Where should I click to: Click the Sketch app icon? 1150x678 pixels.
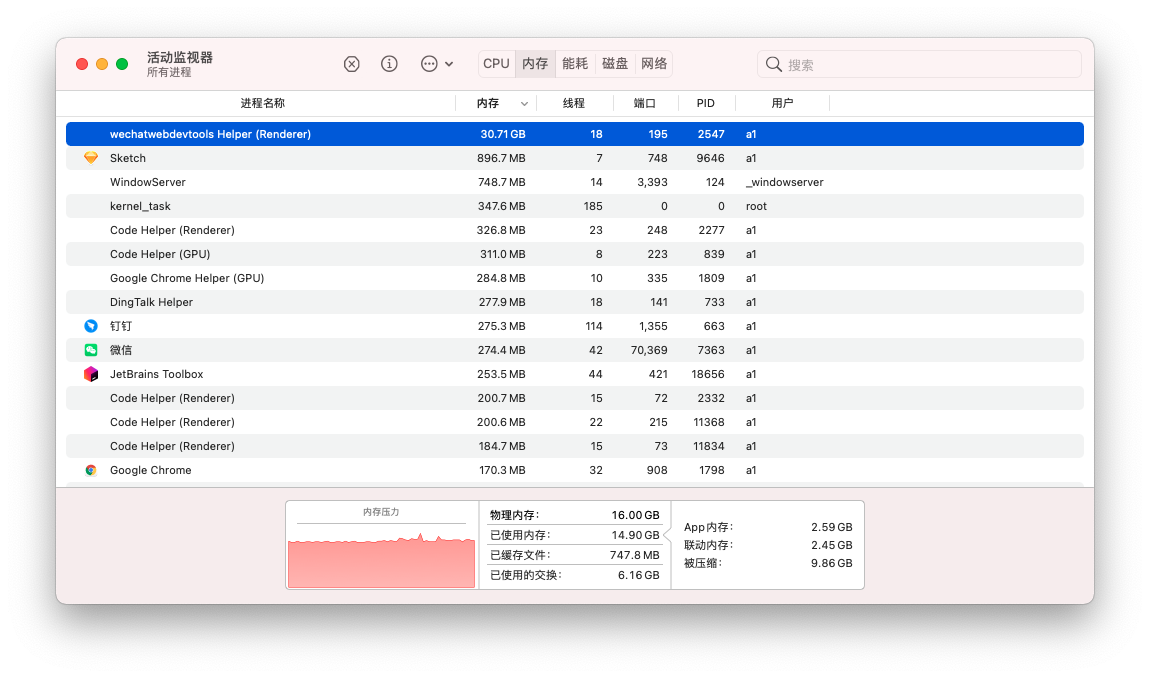[x=91, y=158]
